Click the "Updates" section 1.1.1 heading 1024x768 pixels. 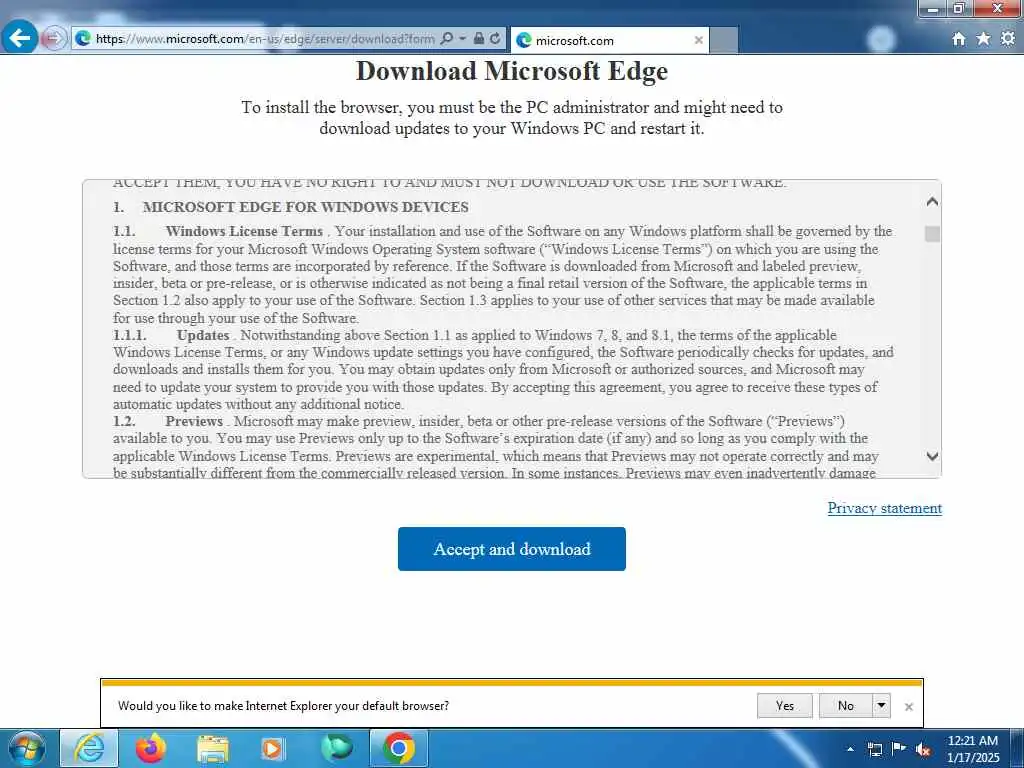[x=203, y=335]
